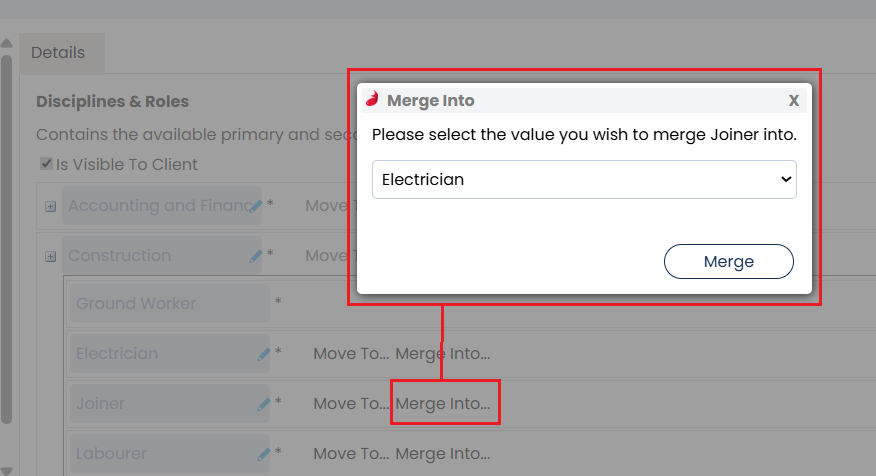This screenshot has height=476, width=876.
Task: Expand the Accounting and Finance tree node
Action: (x=50, y=206)
